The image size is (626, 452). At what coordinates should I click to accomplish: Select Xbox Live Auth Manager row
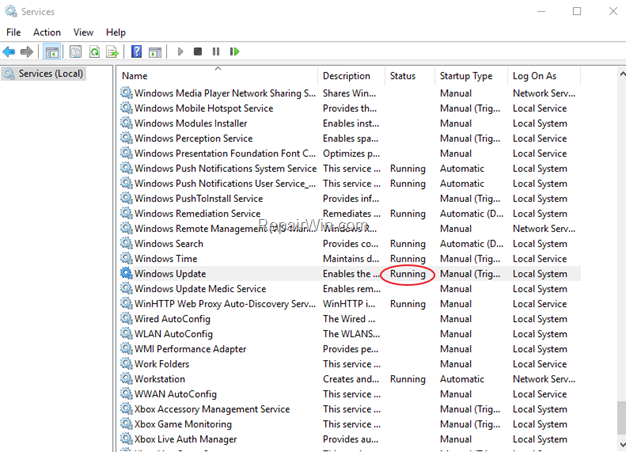(x=350, y=439)
